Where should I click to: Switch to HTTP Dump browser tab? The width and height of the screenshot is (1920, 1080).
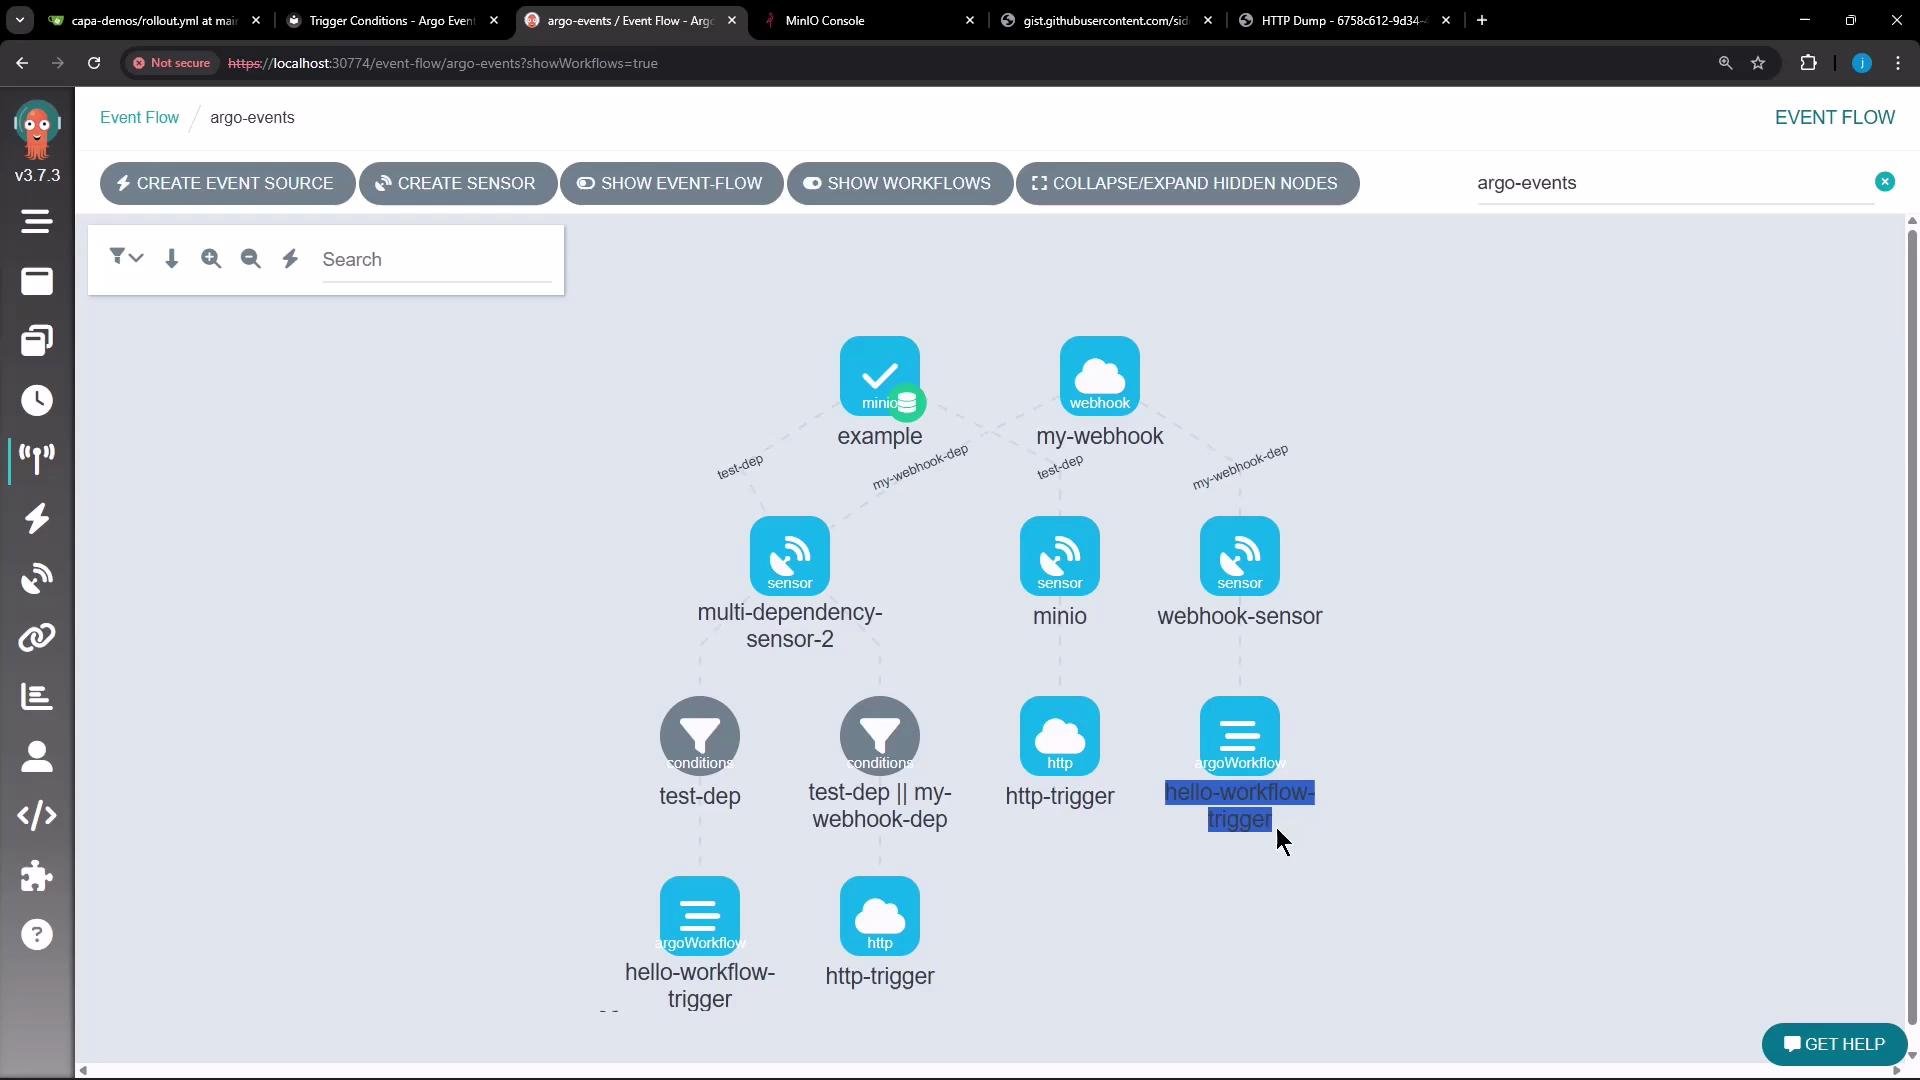point(1342,20)
